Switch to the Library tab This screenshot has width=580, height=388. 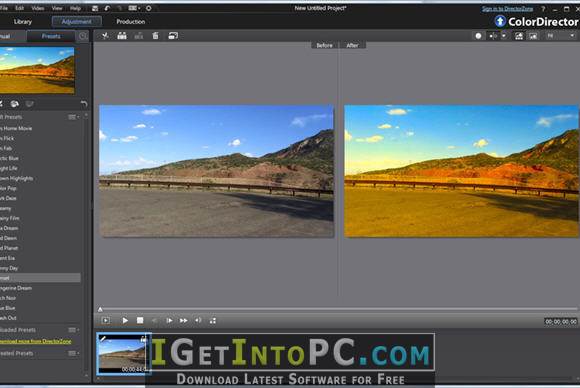[x=23, y=21]
